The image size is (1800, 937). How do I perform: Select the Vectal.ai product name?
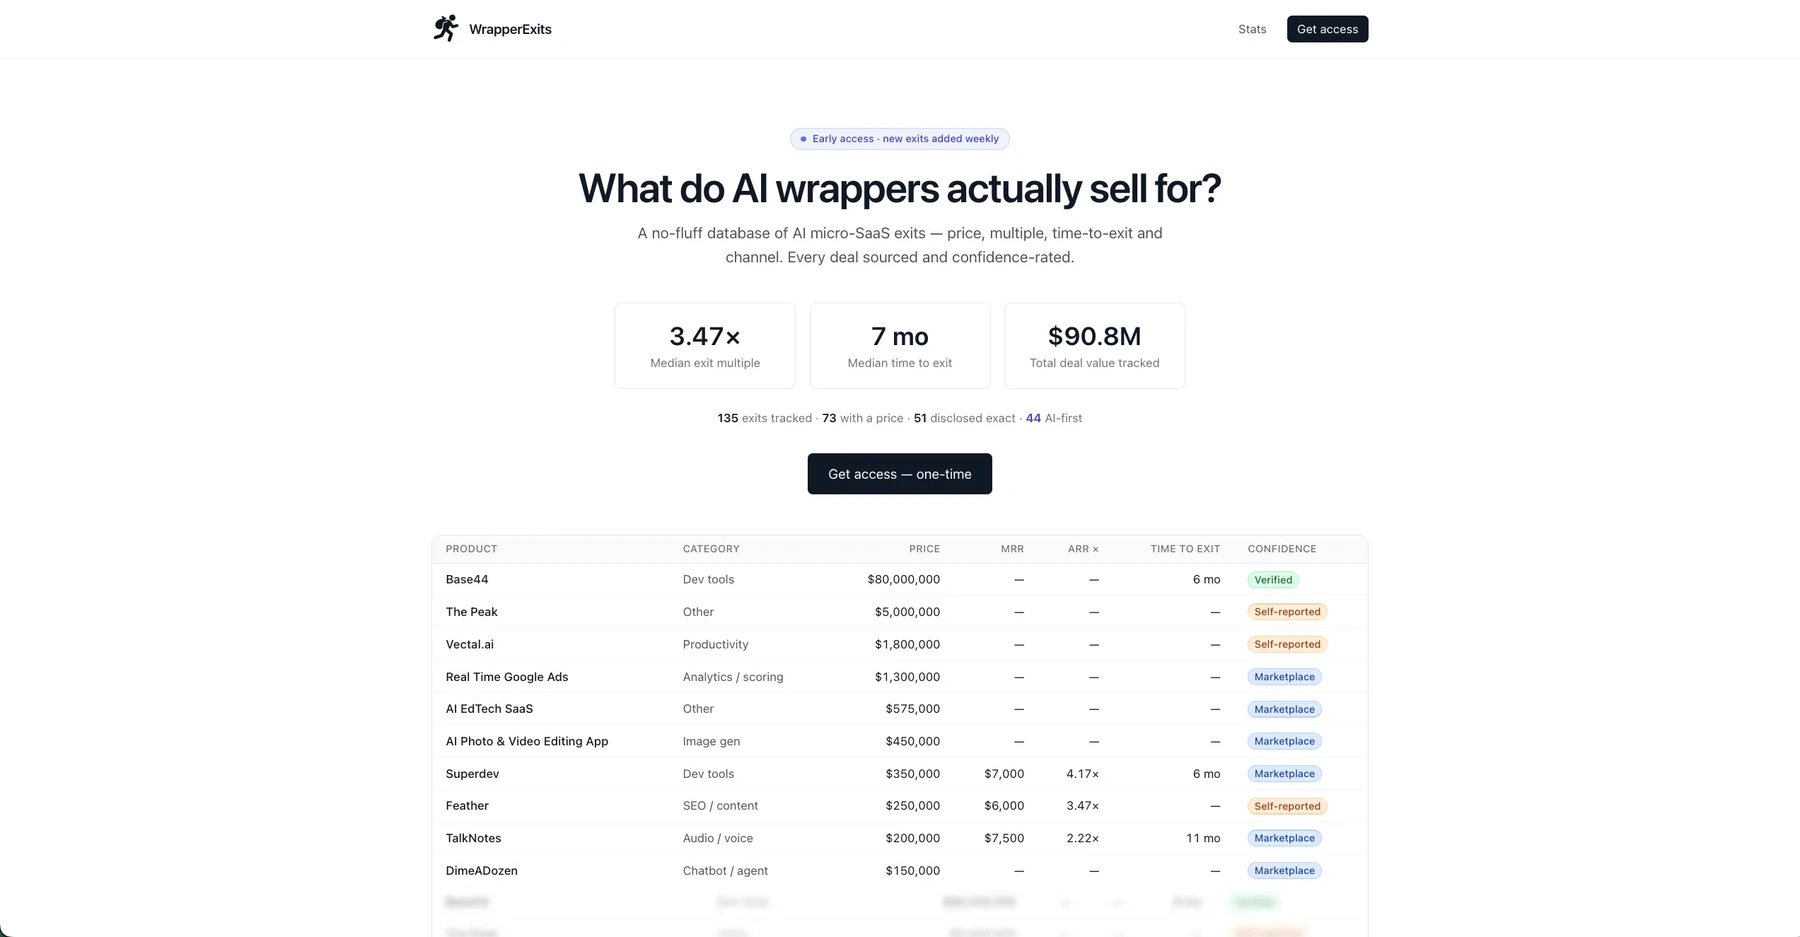470,645
